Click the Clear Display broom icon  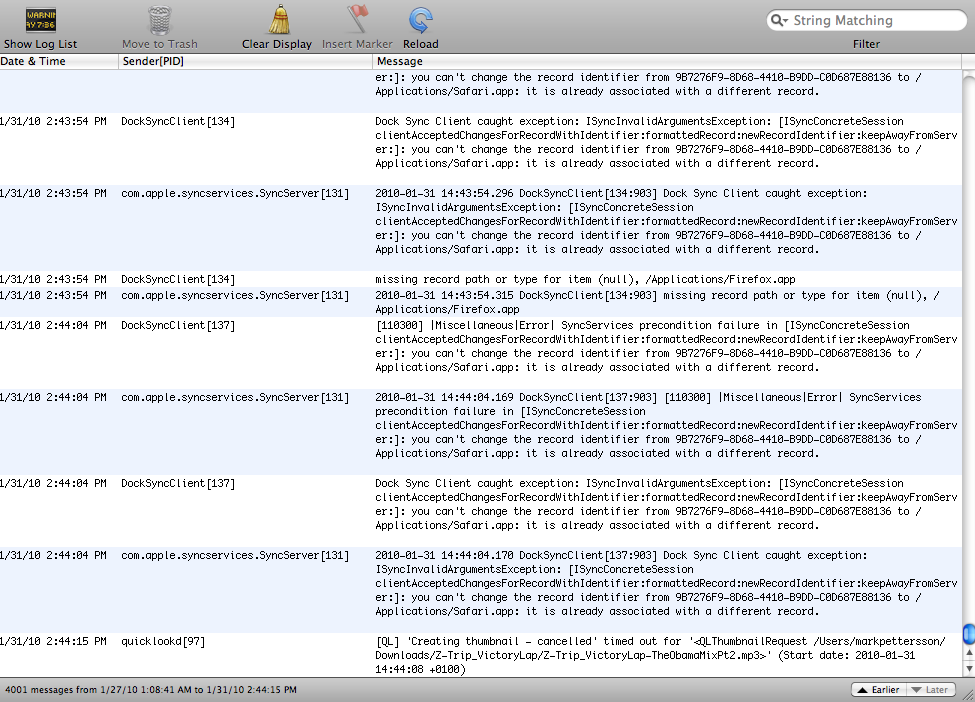(x=279, y=19)
